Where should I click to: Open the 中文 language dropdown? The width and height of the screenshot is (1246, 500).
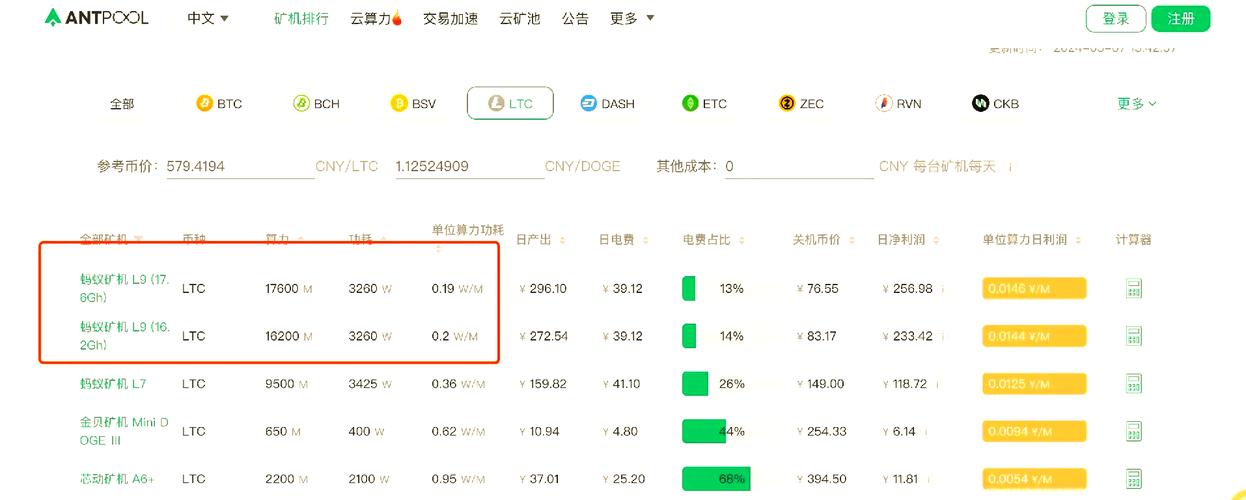(208, 19)
